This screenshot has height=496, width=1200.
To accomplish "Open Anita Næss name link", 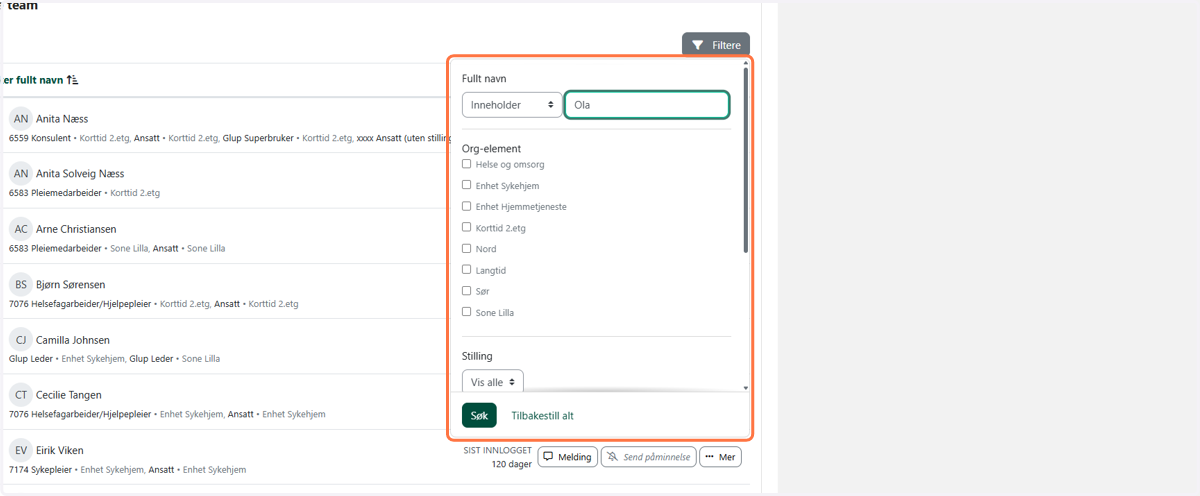I will (x=62, y=119).
